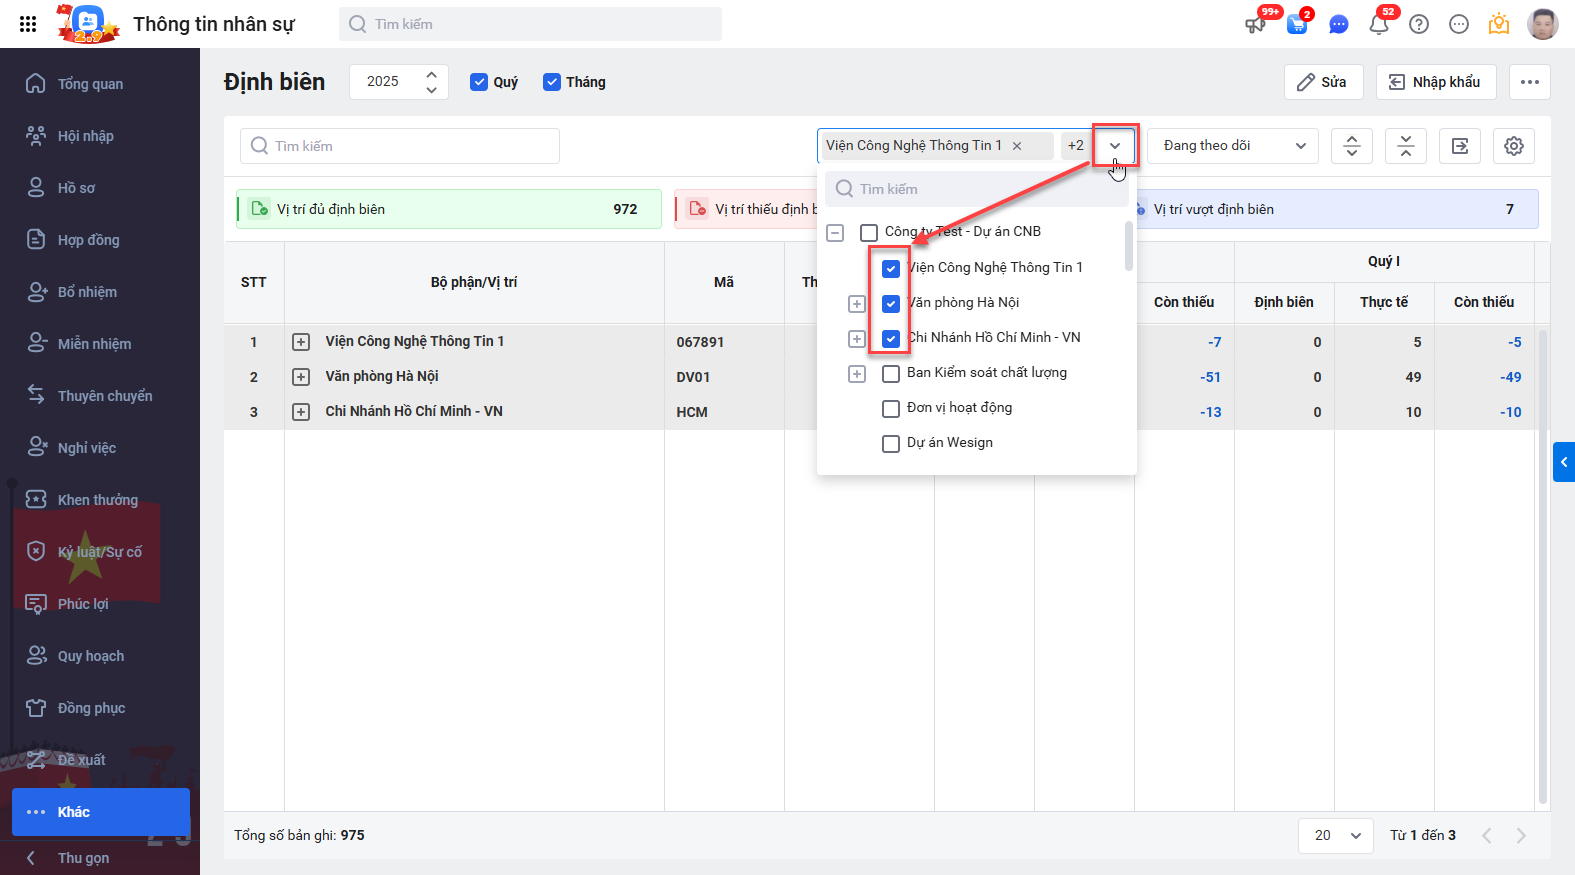
Task: Click the Sửa button
Action: (1323, 82)
